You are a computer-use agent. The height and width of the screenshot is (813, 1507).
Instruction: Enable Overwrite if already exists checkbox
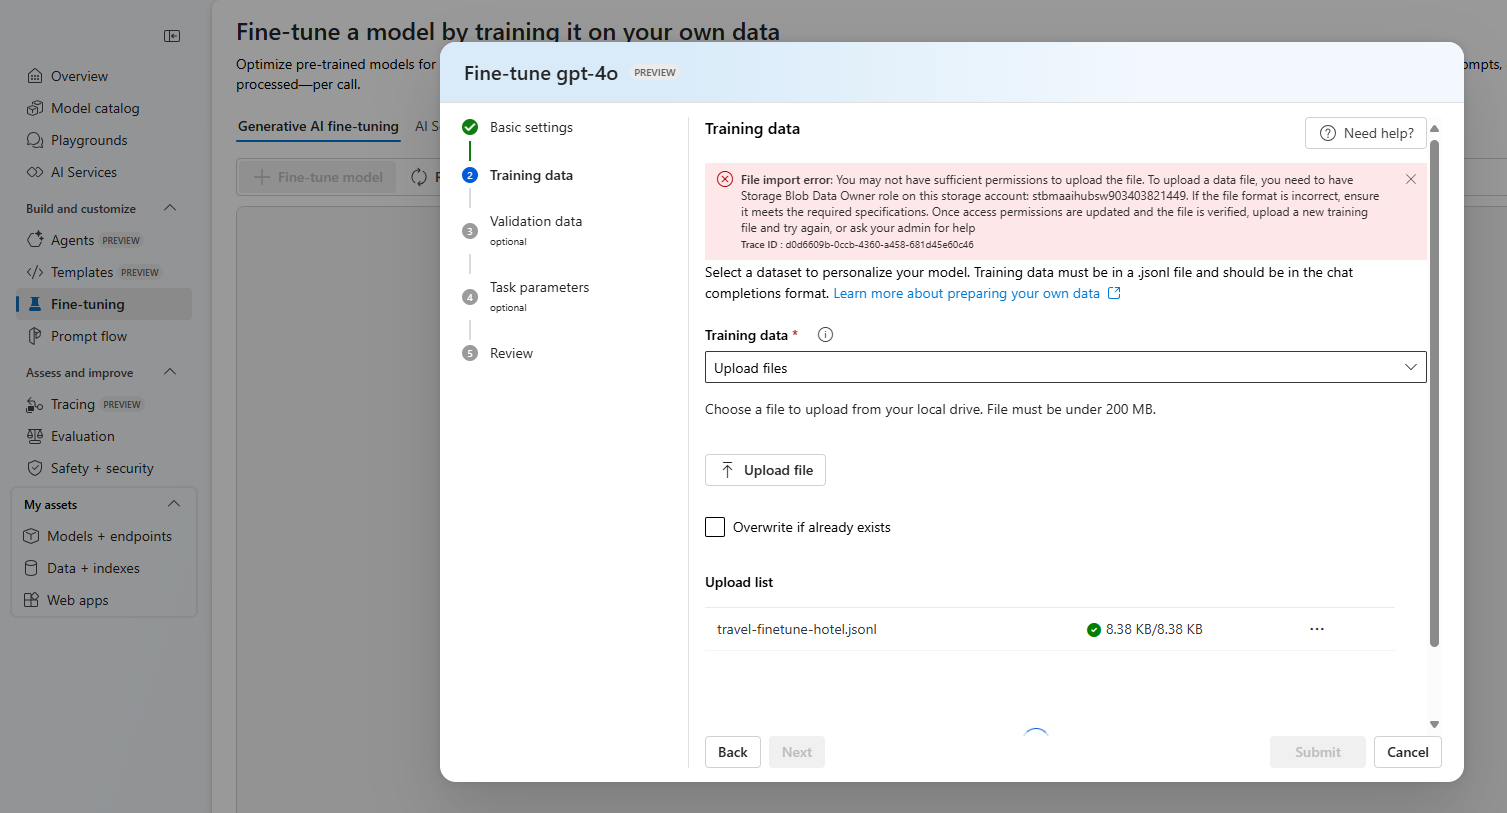715,527
